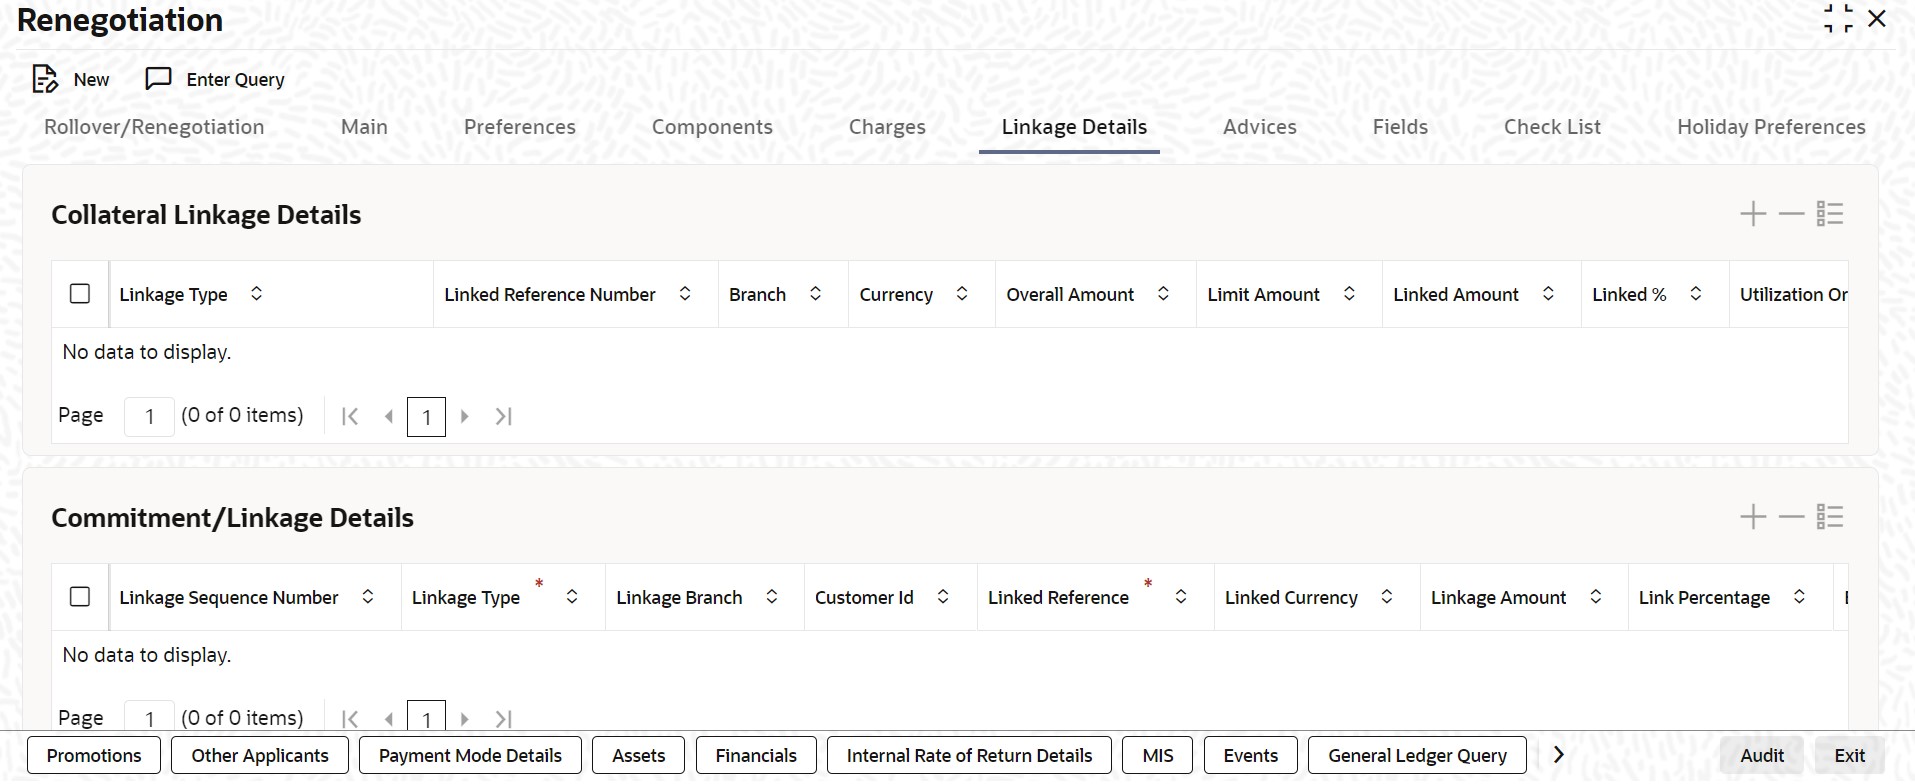Click the MIS button
The image size is (1915, 784).
[x=1158, y=755]
